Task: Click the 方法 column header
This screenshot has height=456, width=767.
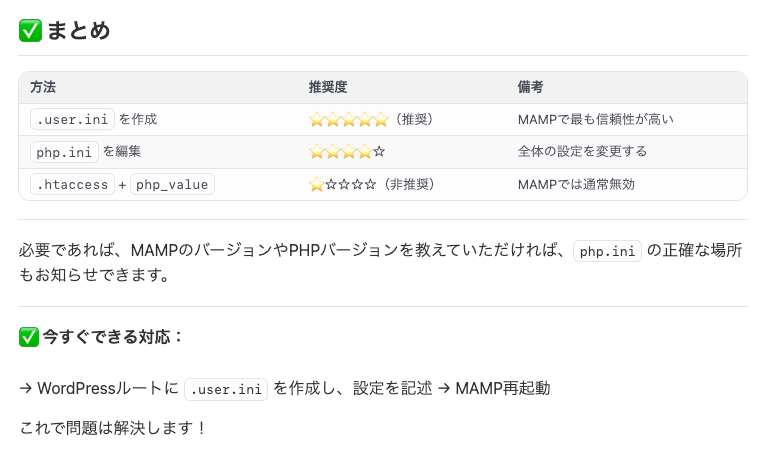Action: pos(43,87)
